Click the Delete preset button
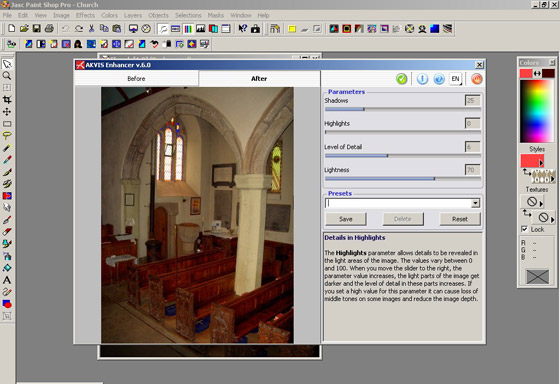Screen dimensions: 560x384 pos(402,219)
